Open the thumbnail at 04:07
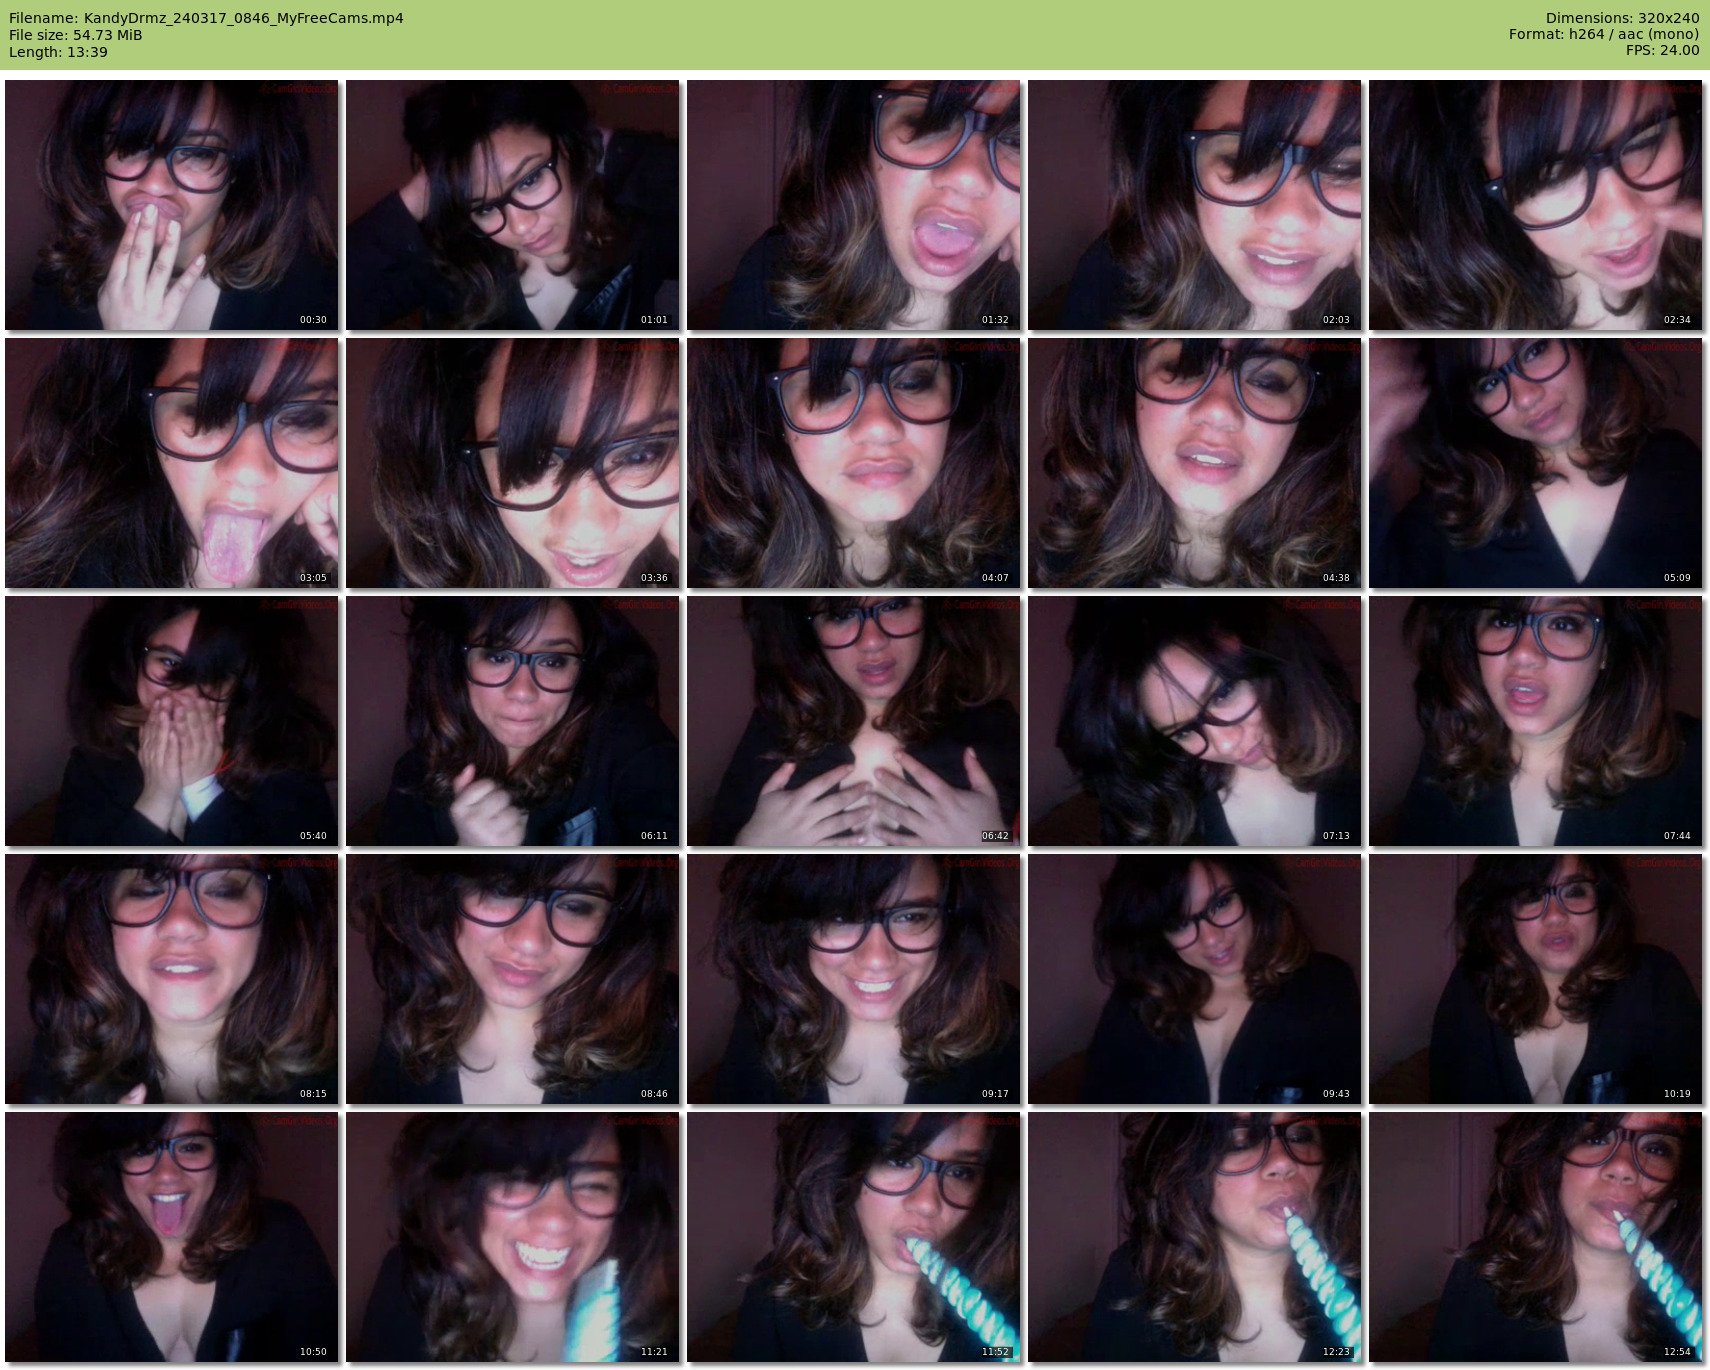The height and width of the screenshot is (1370, 1710). (x=854, y=463)
